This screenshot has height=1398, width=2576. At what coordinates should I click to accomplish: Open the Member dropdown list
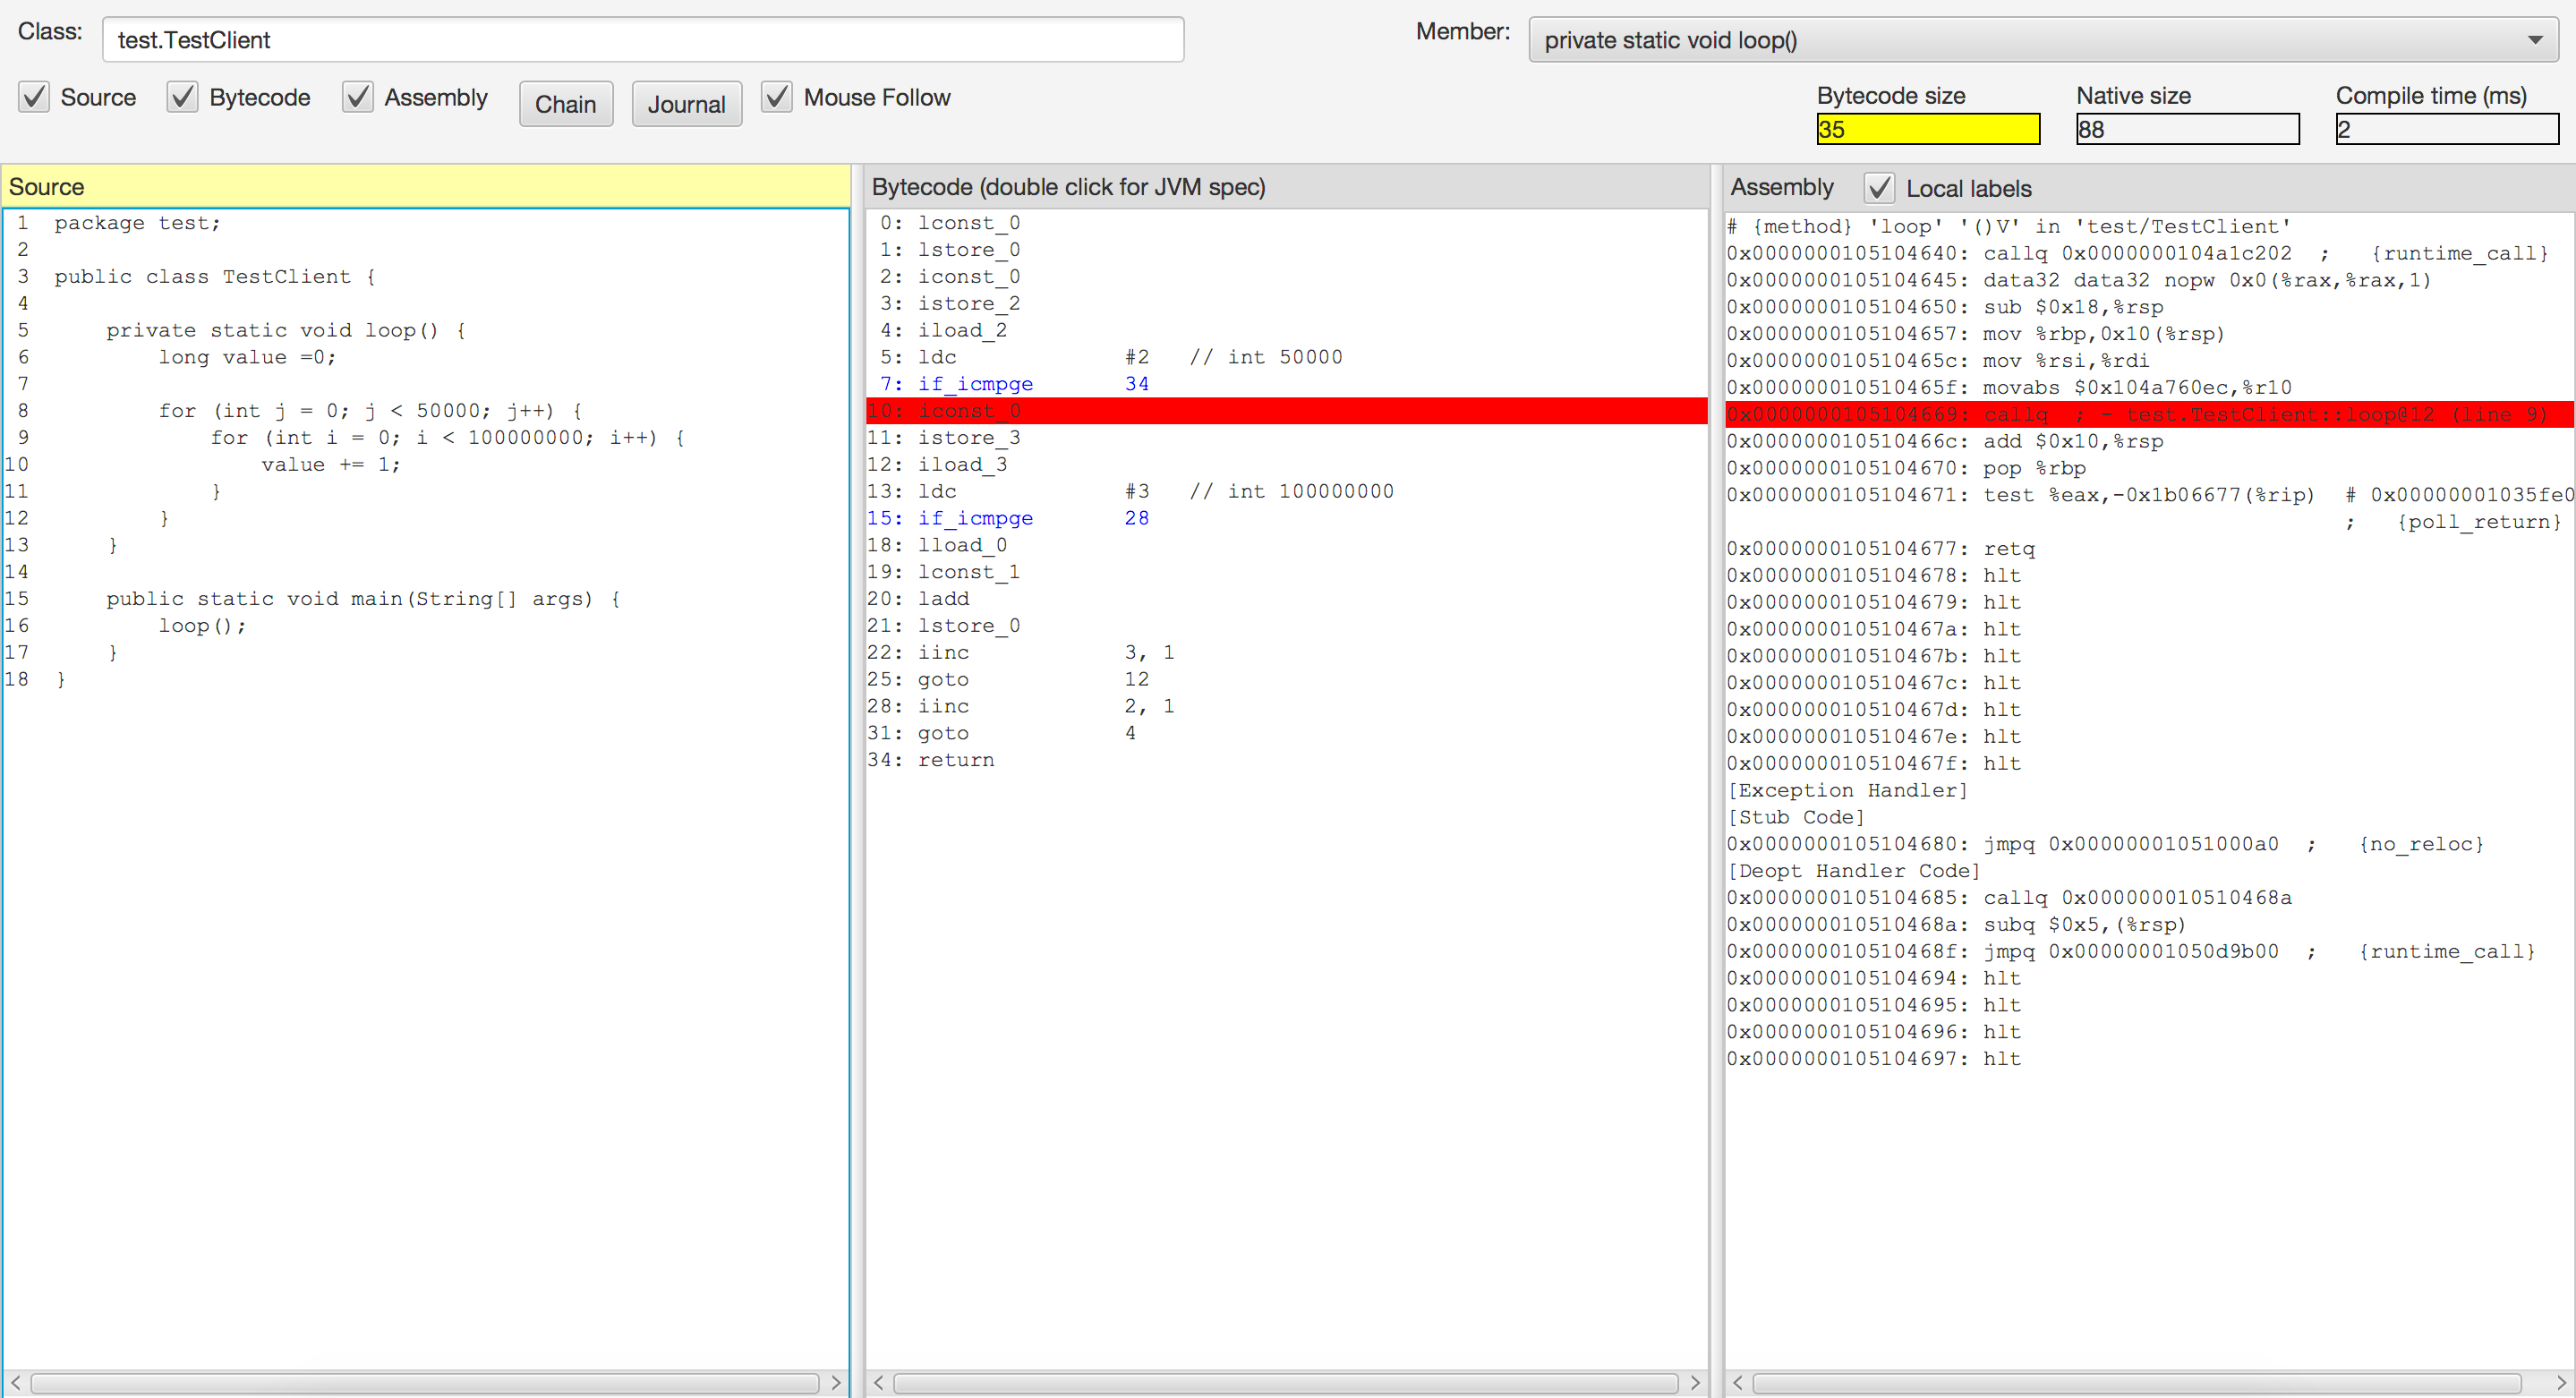pos(2043,40)
